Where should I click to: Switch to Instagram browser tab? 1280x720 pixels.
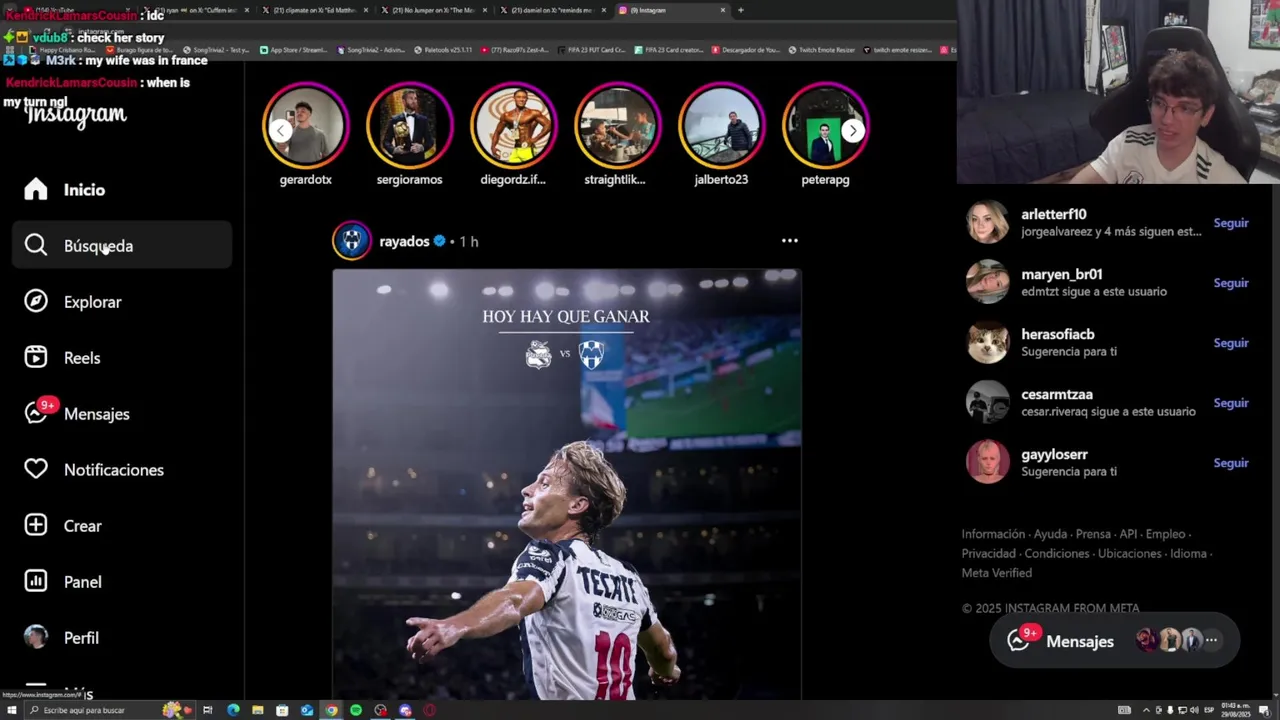tap(672, 10)
